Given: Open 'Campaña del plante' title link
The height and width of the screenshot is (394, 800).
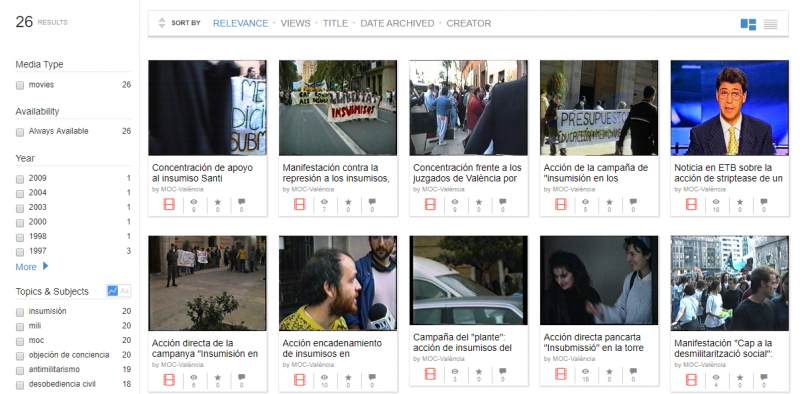Looking at the screenshot, I should pos(462,342).
